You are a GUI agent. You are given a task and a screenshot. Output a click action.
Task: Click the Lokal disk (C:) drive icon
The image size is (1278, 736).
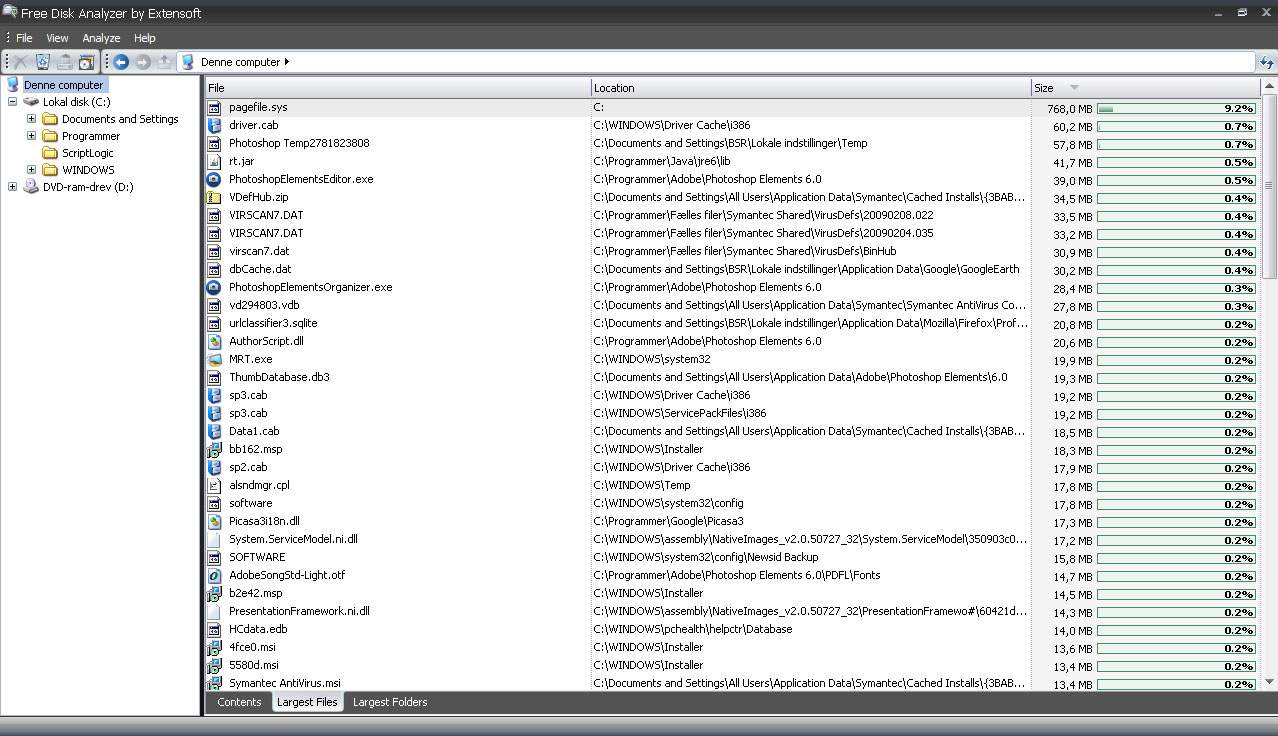point(31,102)
